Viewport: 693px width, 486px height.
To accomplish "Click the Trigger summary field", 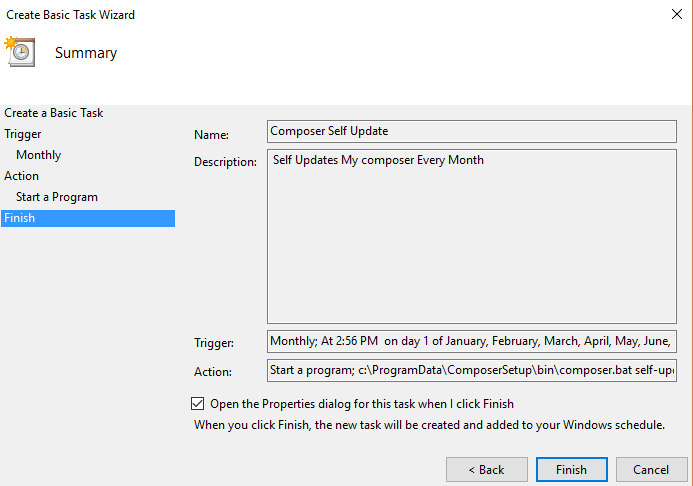I will [x=472, y=341].
